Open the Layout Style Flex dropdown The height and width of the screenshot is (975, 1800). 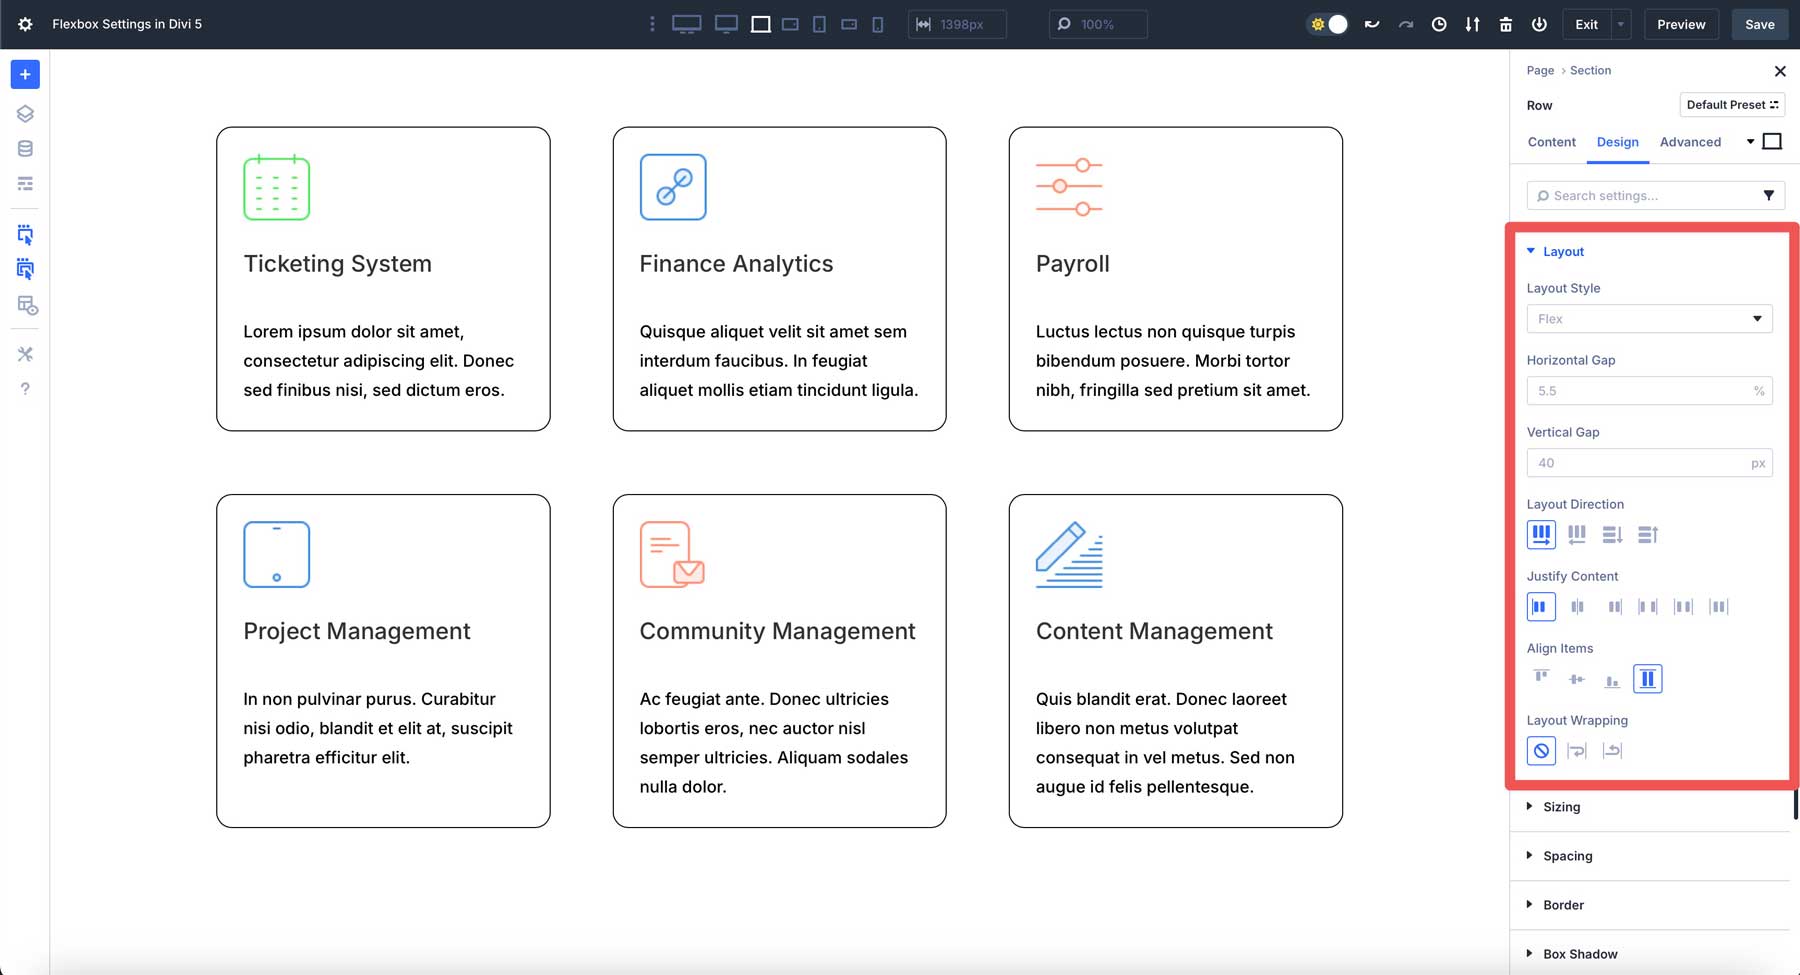point(1648,319)
